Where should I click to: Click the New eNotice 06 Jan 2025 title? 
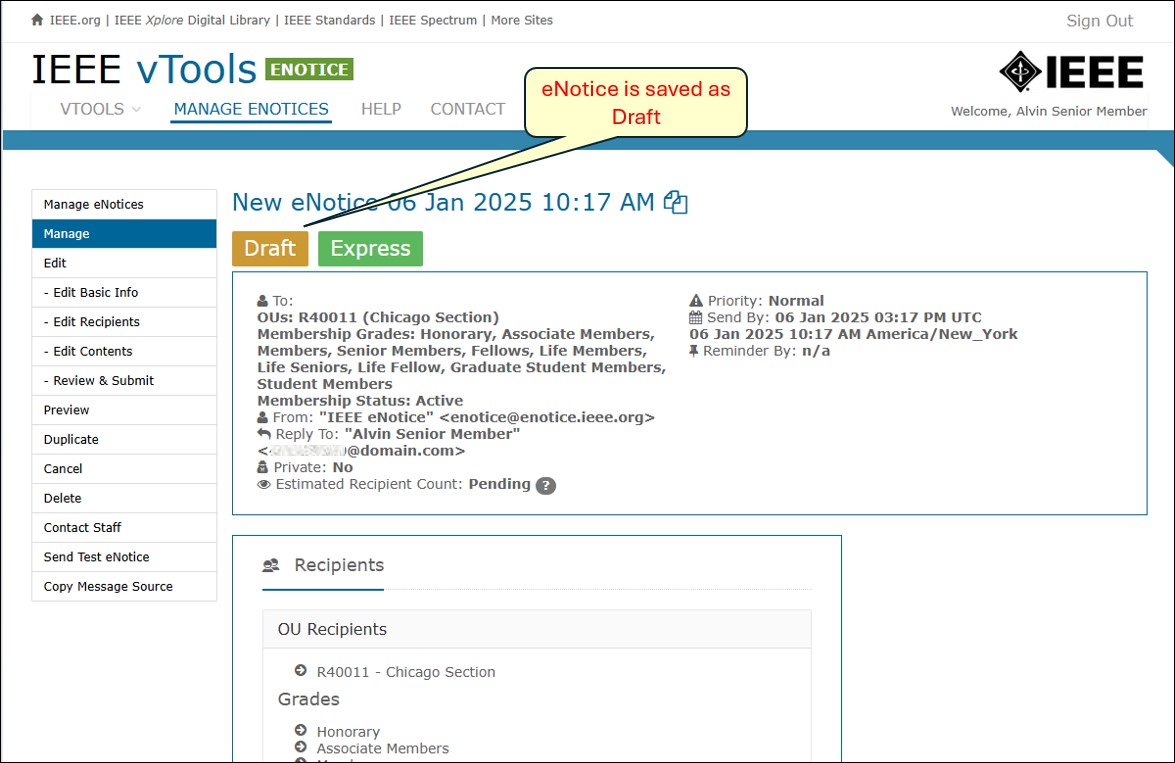point(443,202)
